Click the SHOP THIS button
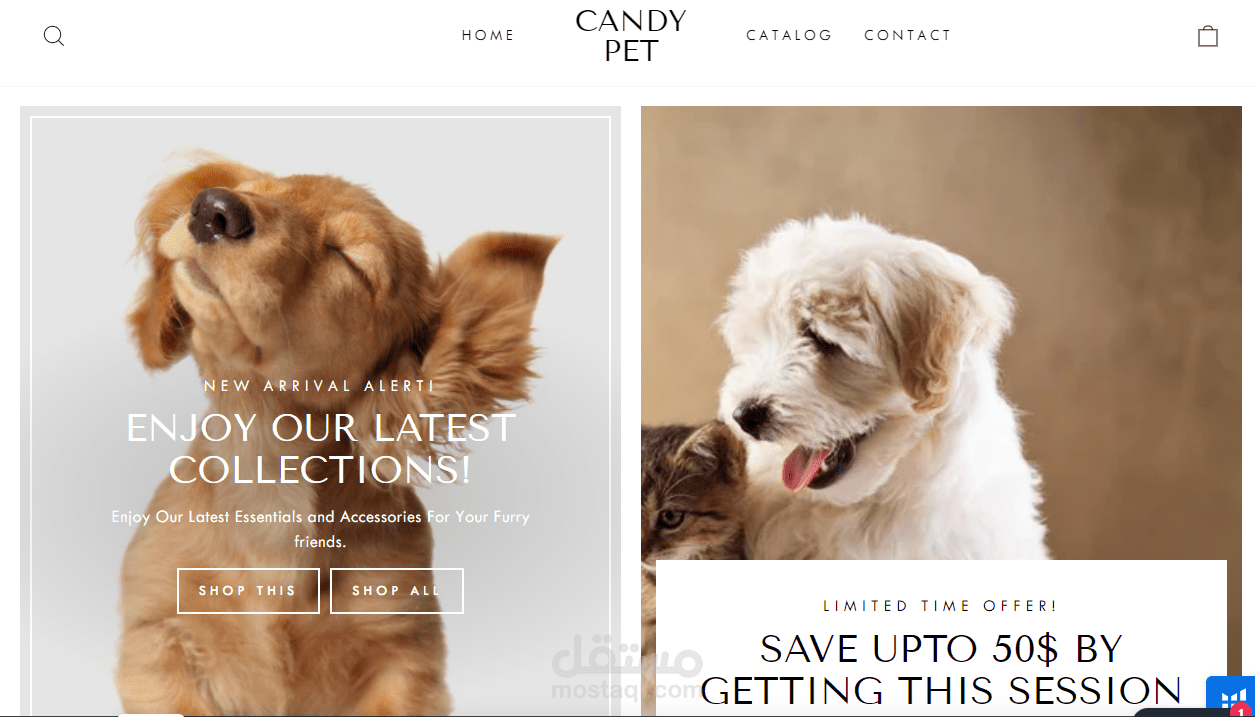 248,591
